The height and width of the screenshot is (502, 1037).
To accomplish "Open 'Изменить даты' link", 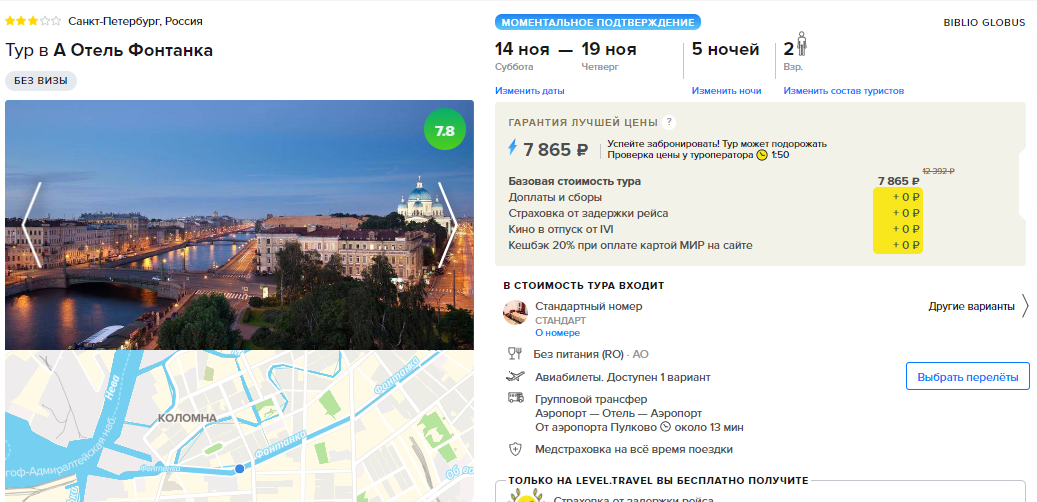I will point(530,91).
